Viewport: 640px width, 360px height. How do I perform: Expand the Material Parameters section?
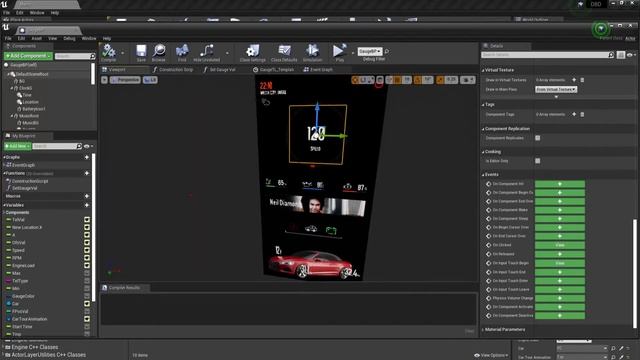point(483,330)
